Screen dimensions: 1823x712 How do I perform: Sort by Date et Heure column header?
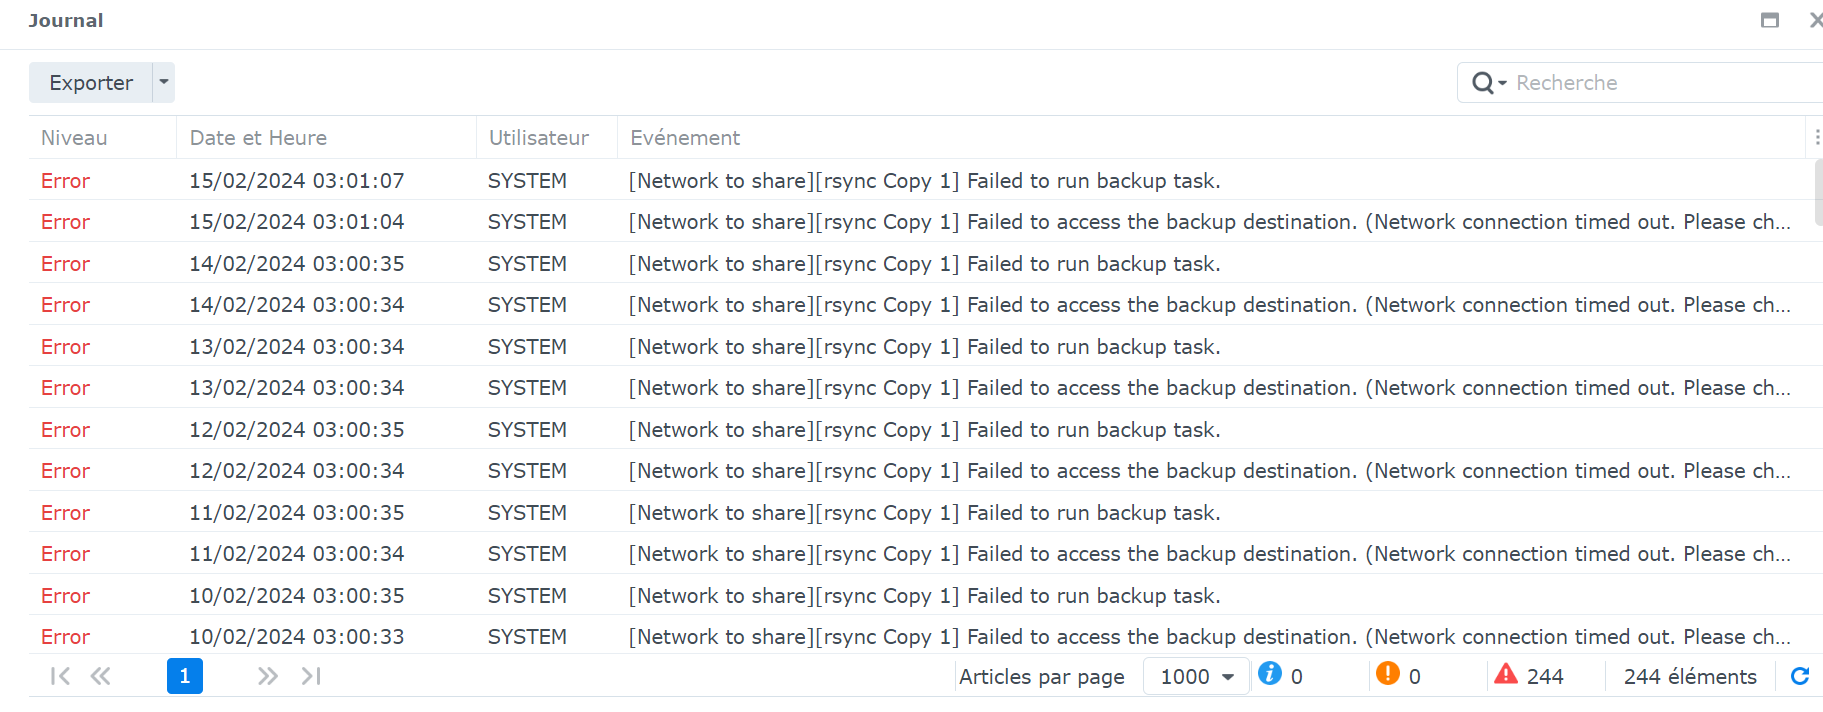(327, 138)
